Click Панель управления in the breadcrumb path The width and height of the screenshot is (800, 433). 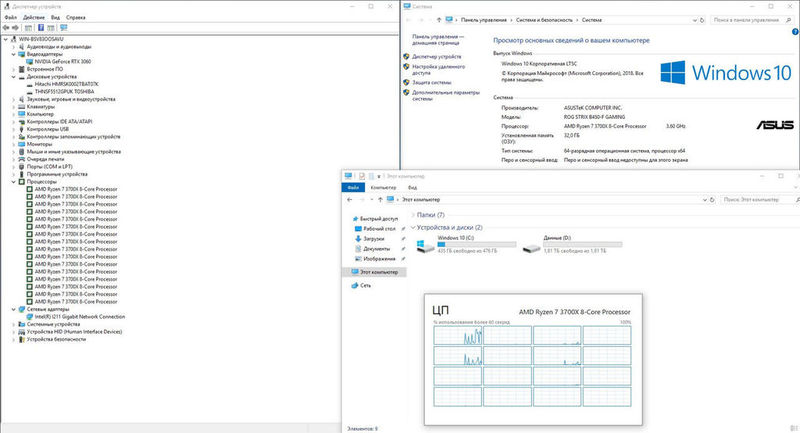tap(484, 20)
